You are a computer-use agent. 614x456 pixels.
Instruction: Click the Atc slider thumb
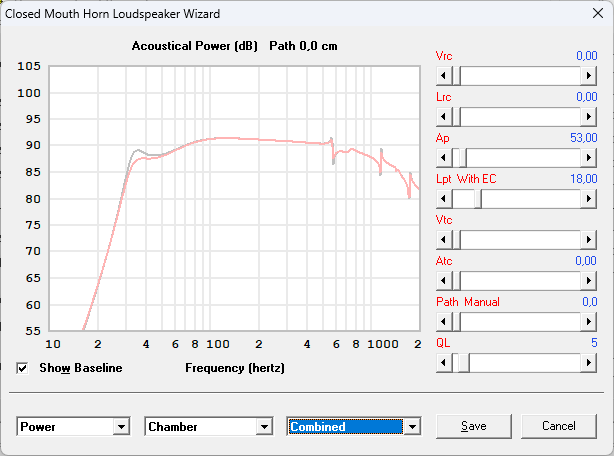coord(456,281)
